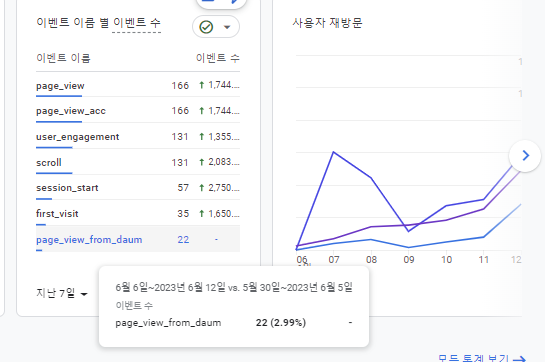Open the page_view_from_daum event row
Image resolution: width=545 pixels, height=362 pixels.
pyautogui.click(x=138, y=239)
